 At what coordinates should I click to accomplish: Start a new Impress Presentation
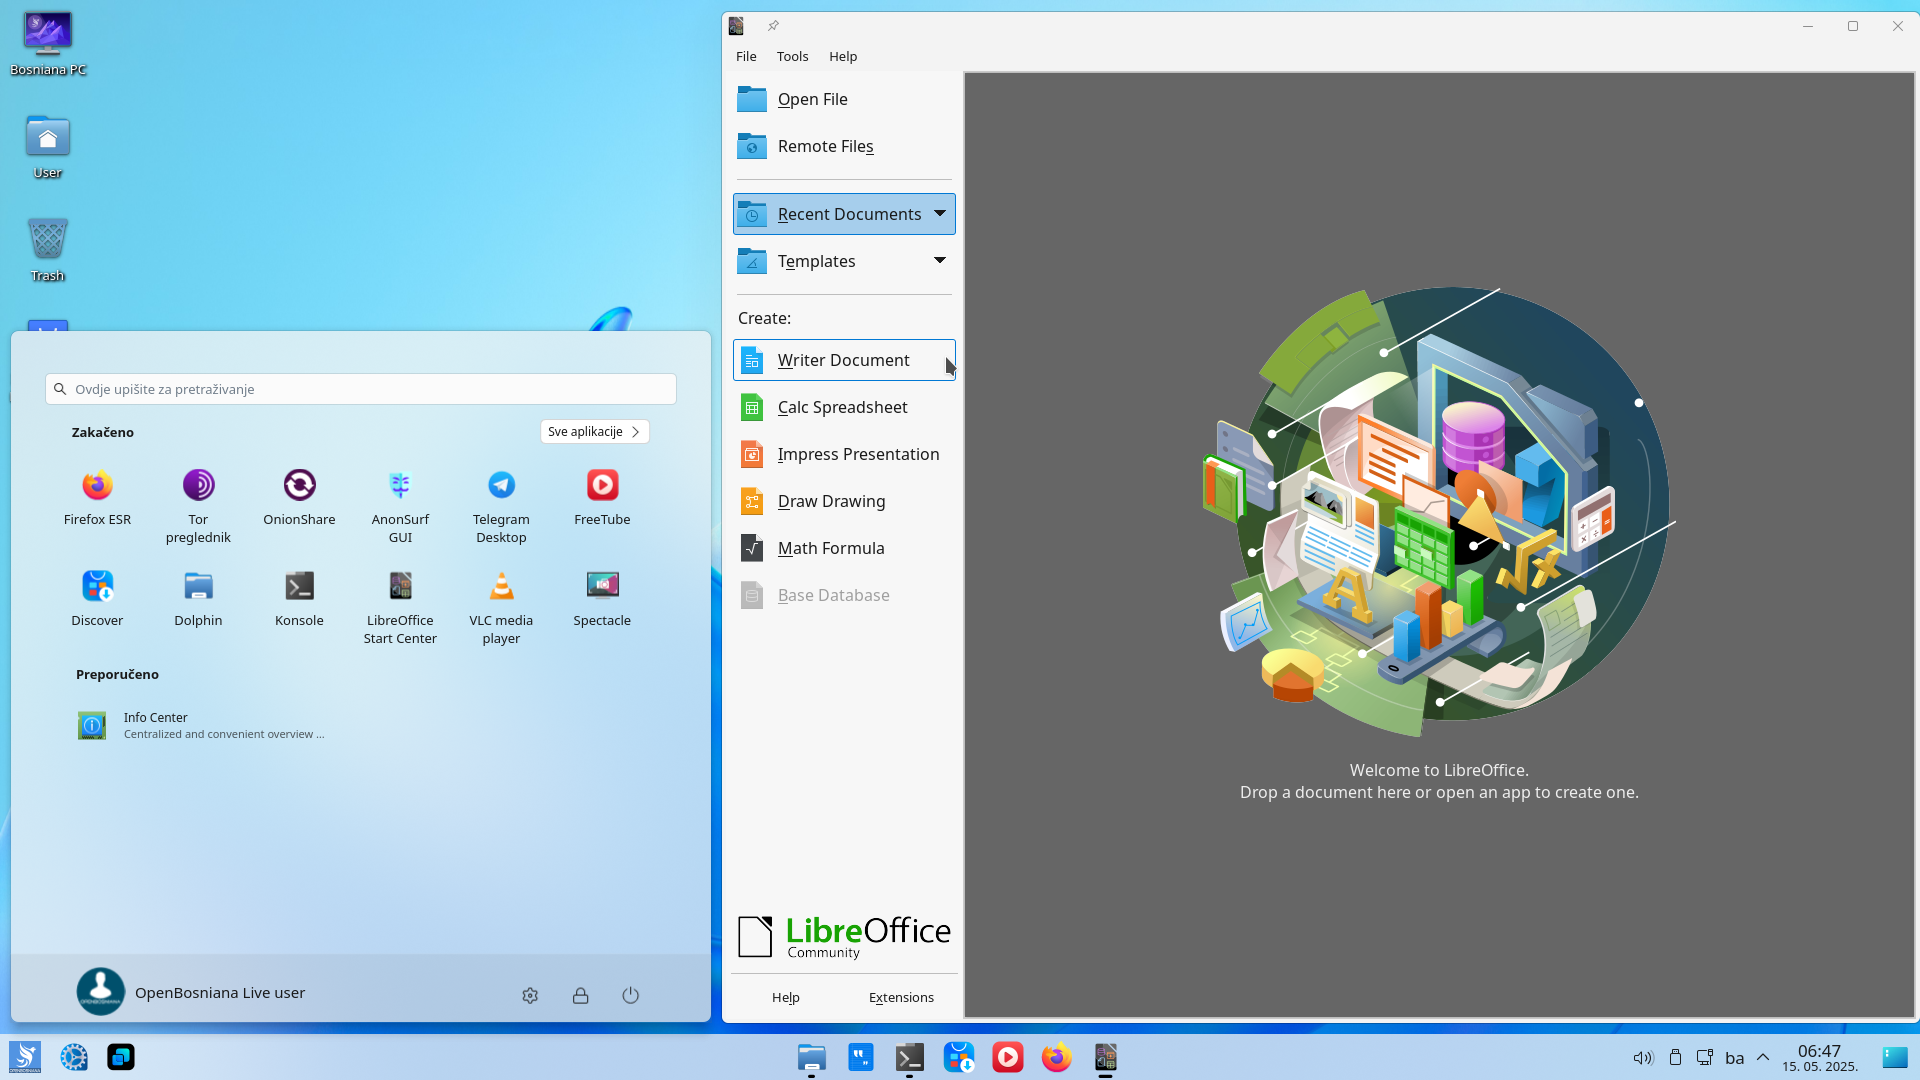pyautogui.click(x=844, y=454)
